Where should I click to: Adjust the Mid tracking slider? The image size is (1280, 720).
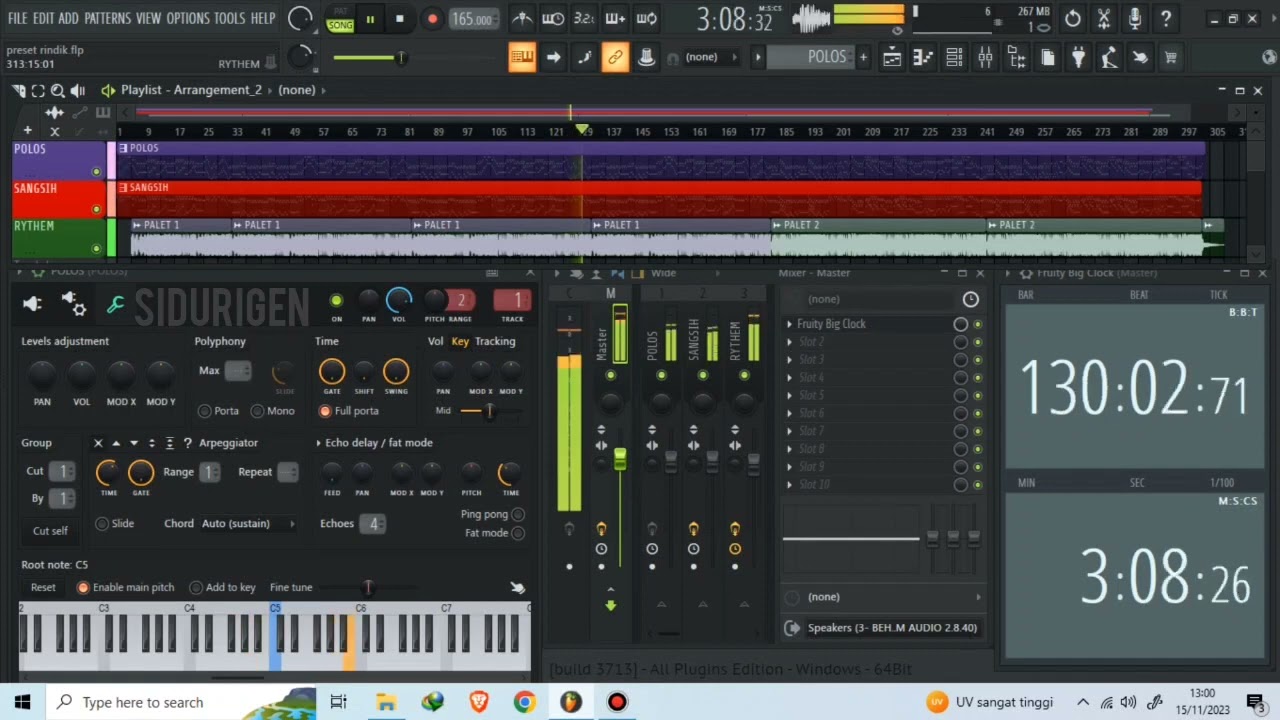[x=488, y=411]
